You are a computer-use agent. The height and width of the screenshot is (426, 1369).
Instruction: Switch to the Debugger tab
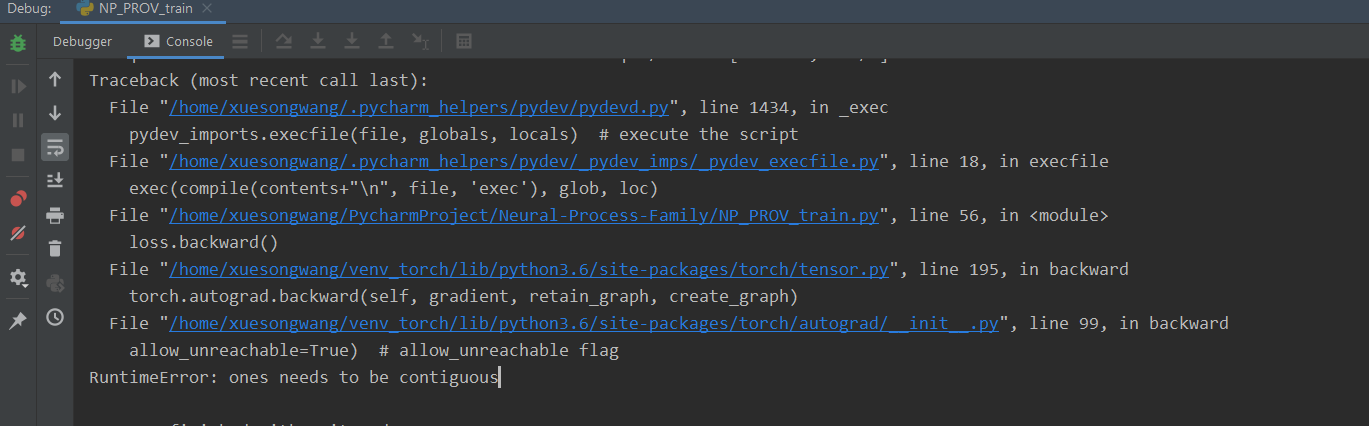(x=82, y=41)
